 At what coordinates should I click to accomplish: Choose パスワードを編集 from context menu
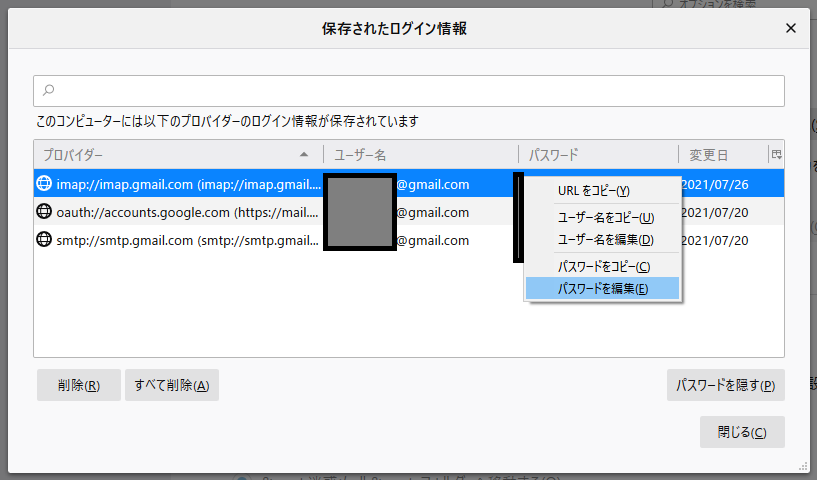[602, 288]
